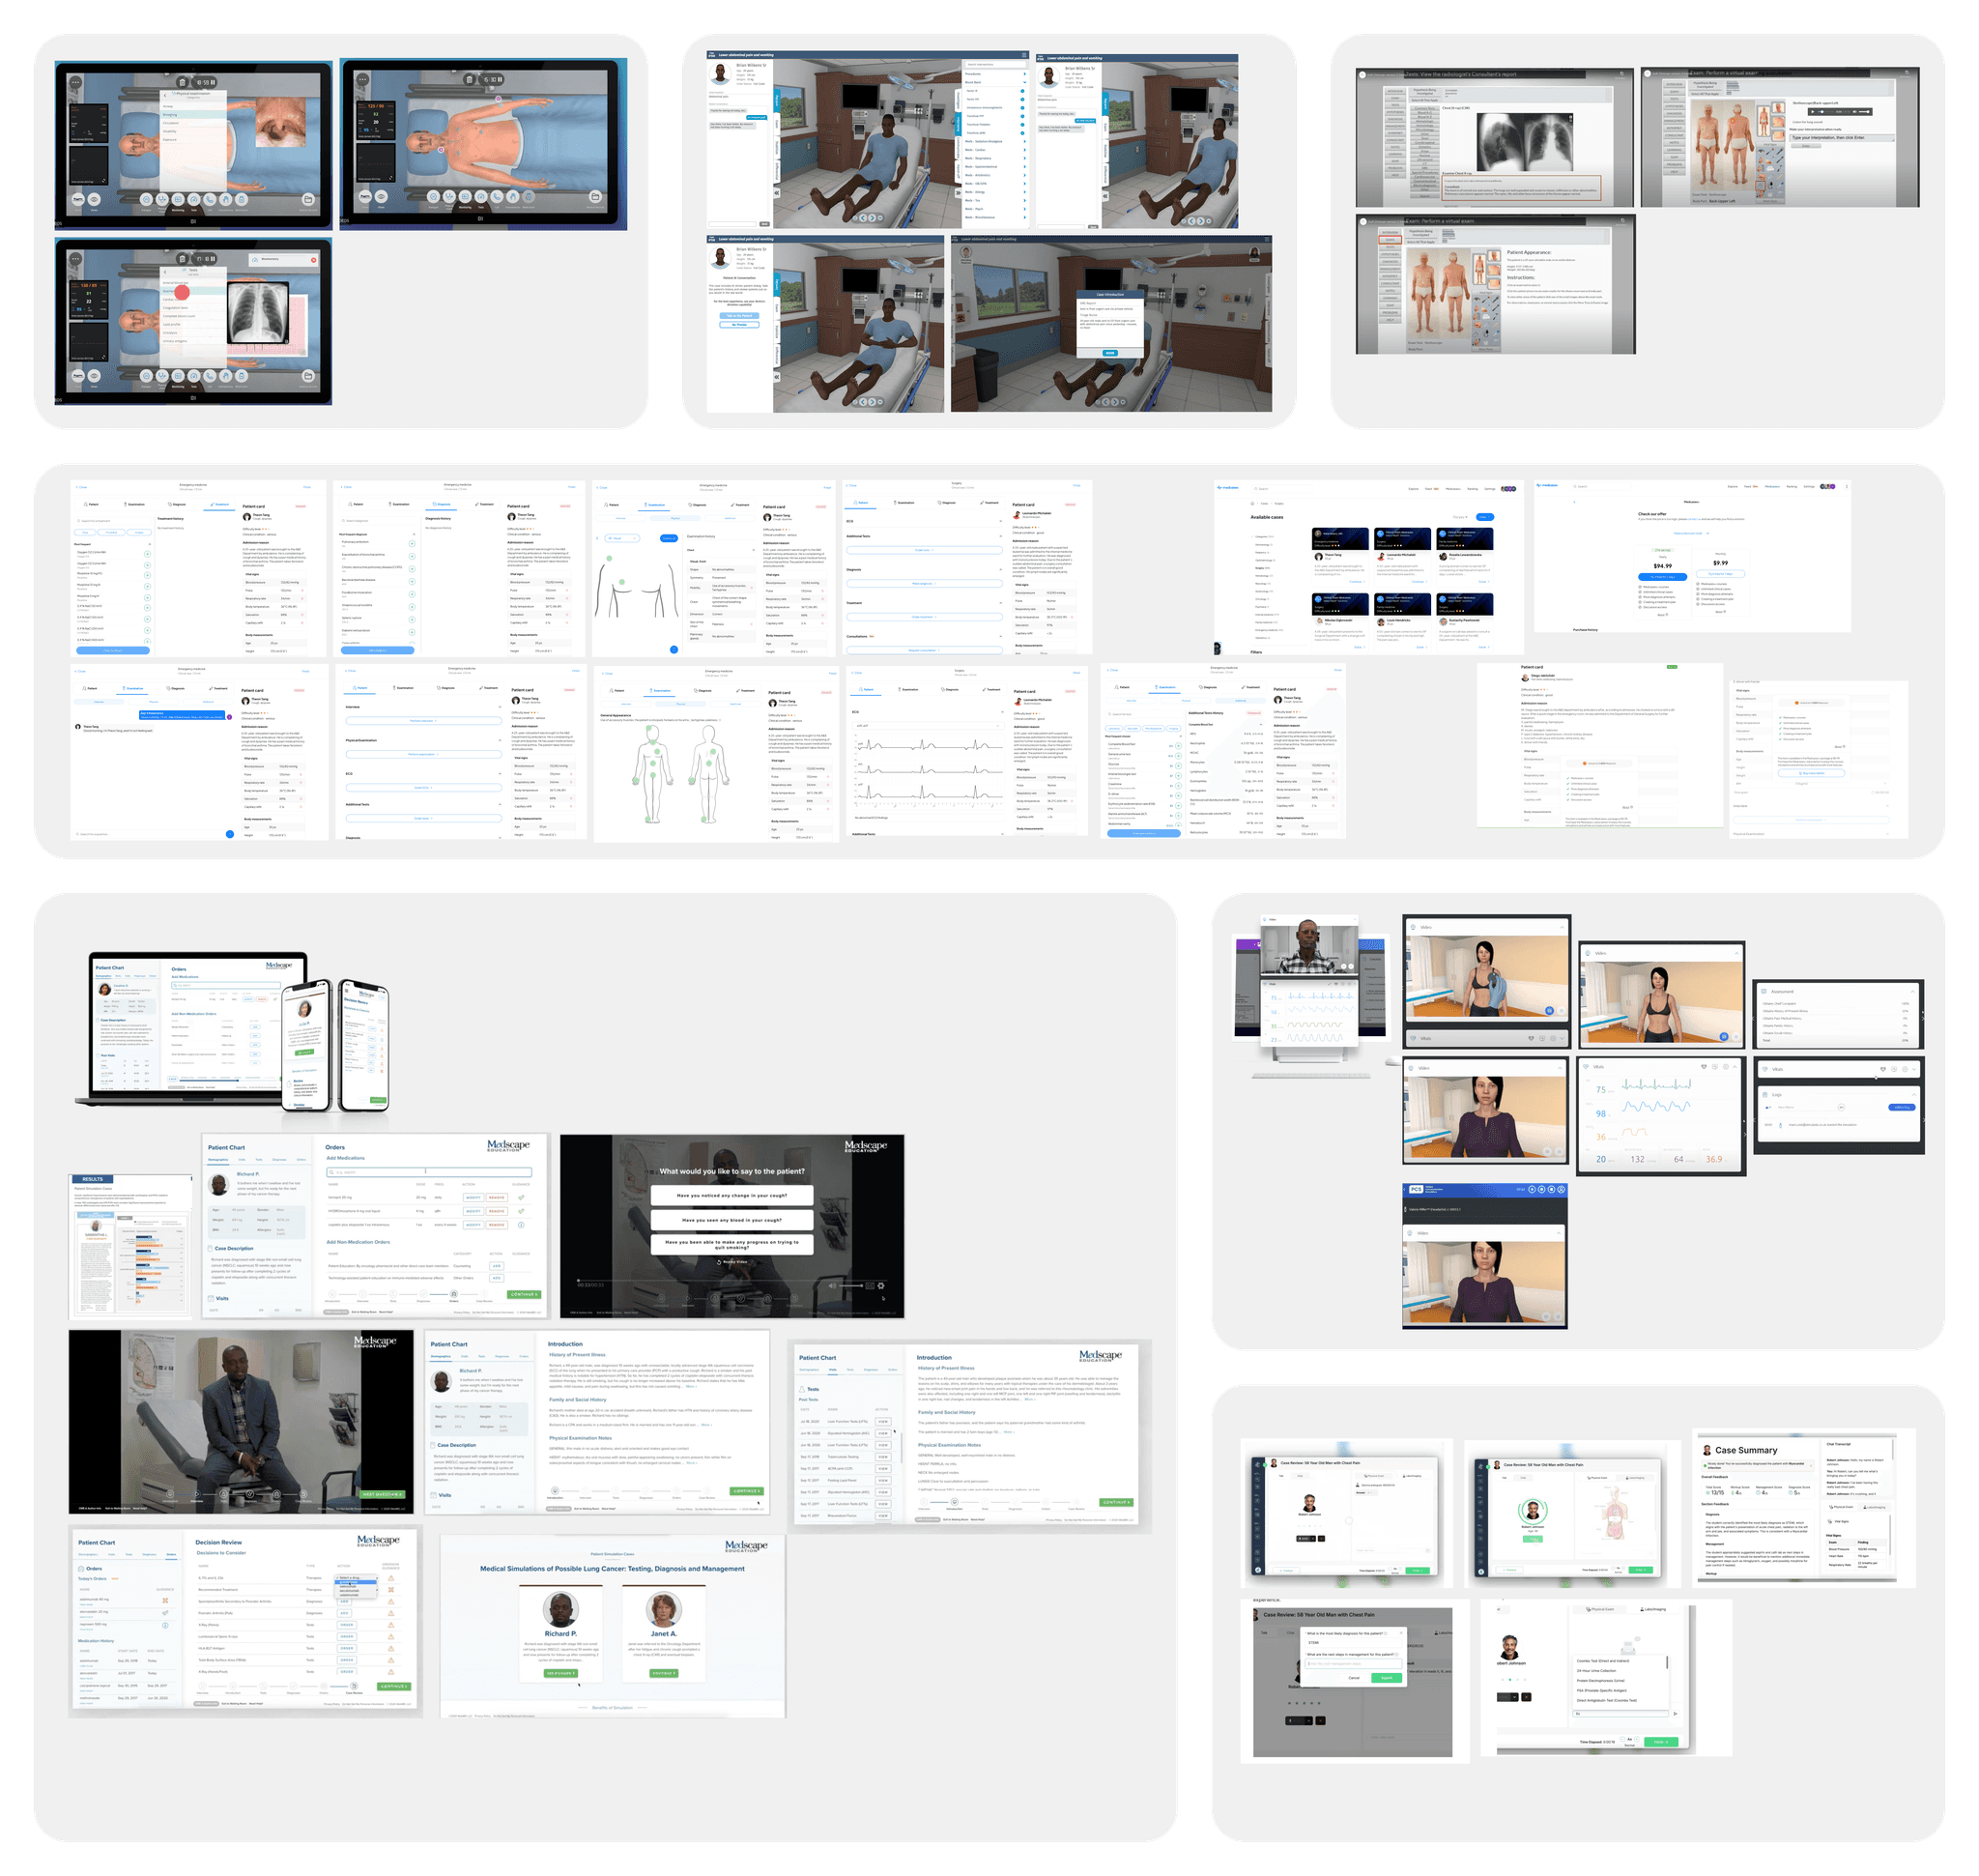
Task: Open gear icon in expanded Vitals panel
Action: (1726, 1067)
